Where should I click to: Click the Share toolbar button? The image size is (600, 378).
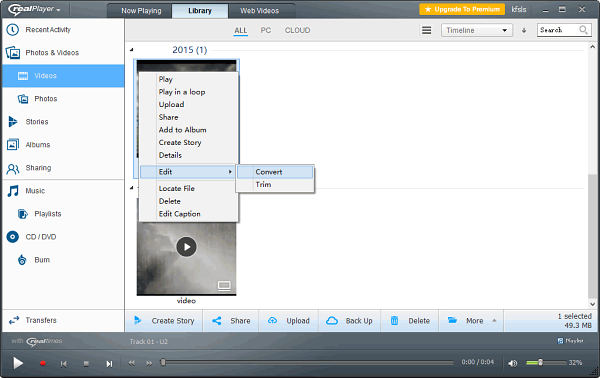[231, 321]
